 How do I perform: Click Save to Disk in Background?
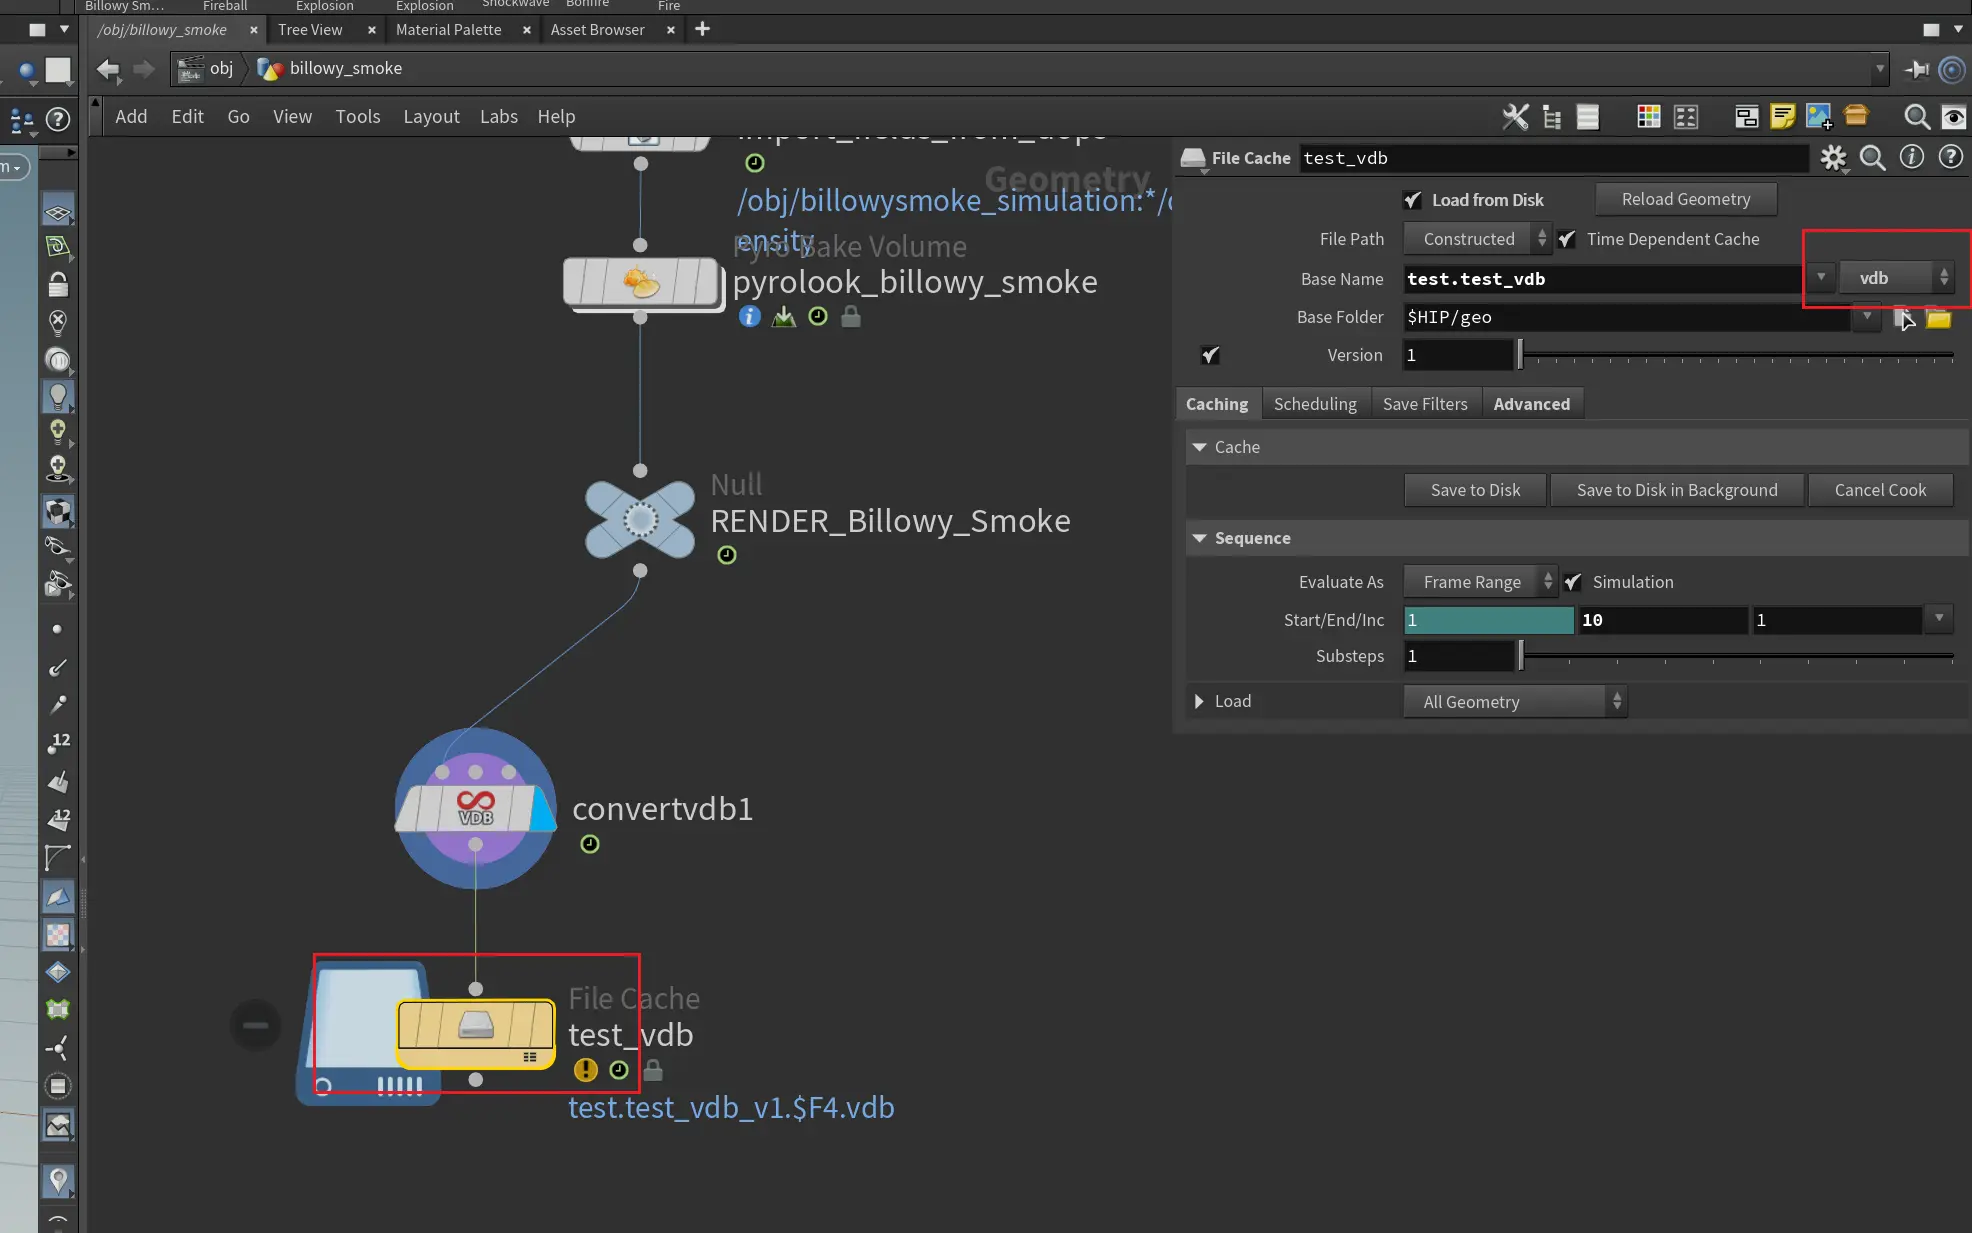(1677, 490)
